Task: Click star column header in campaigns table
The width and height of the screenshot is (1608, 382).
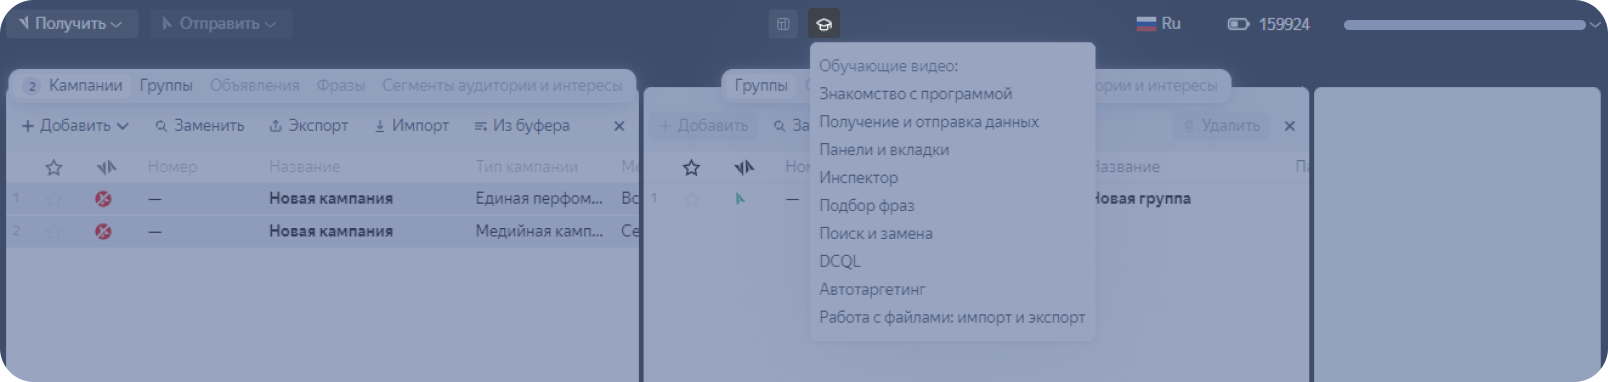Action: (x=54, y=167)
